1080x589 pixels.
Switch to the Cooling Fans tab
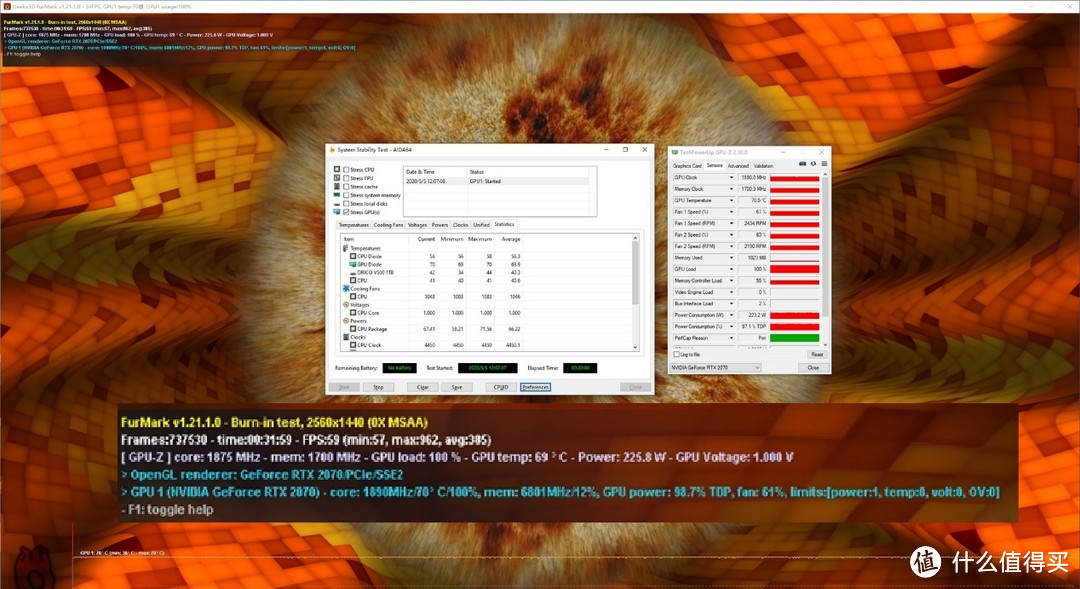388,225
